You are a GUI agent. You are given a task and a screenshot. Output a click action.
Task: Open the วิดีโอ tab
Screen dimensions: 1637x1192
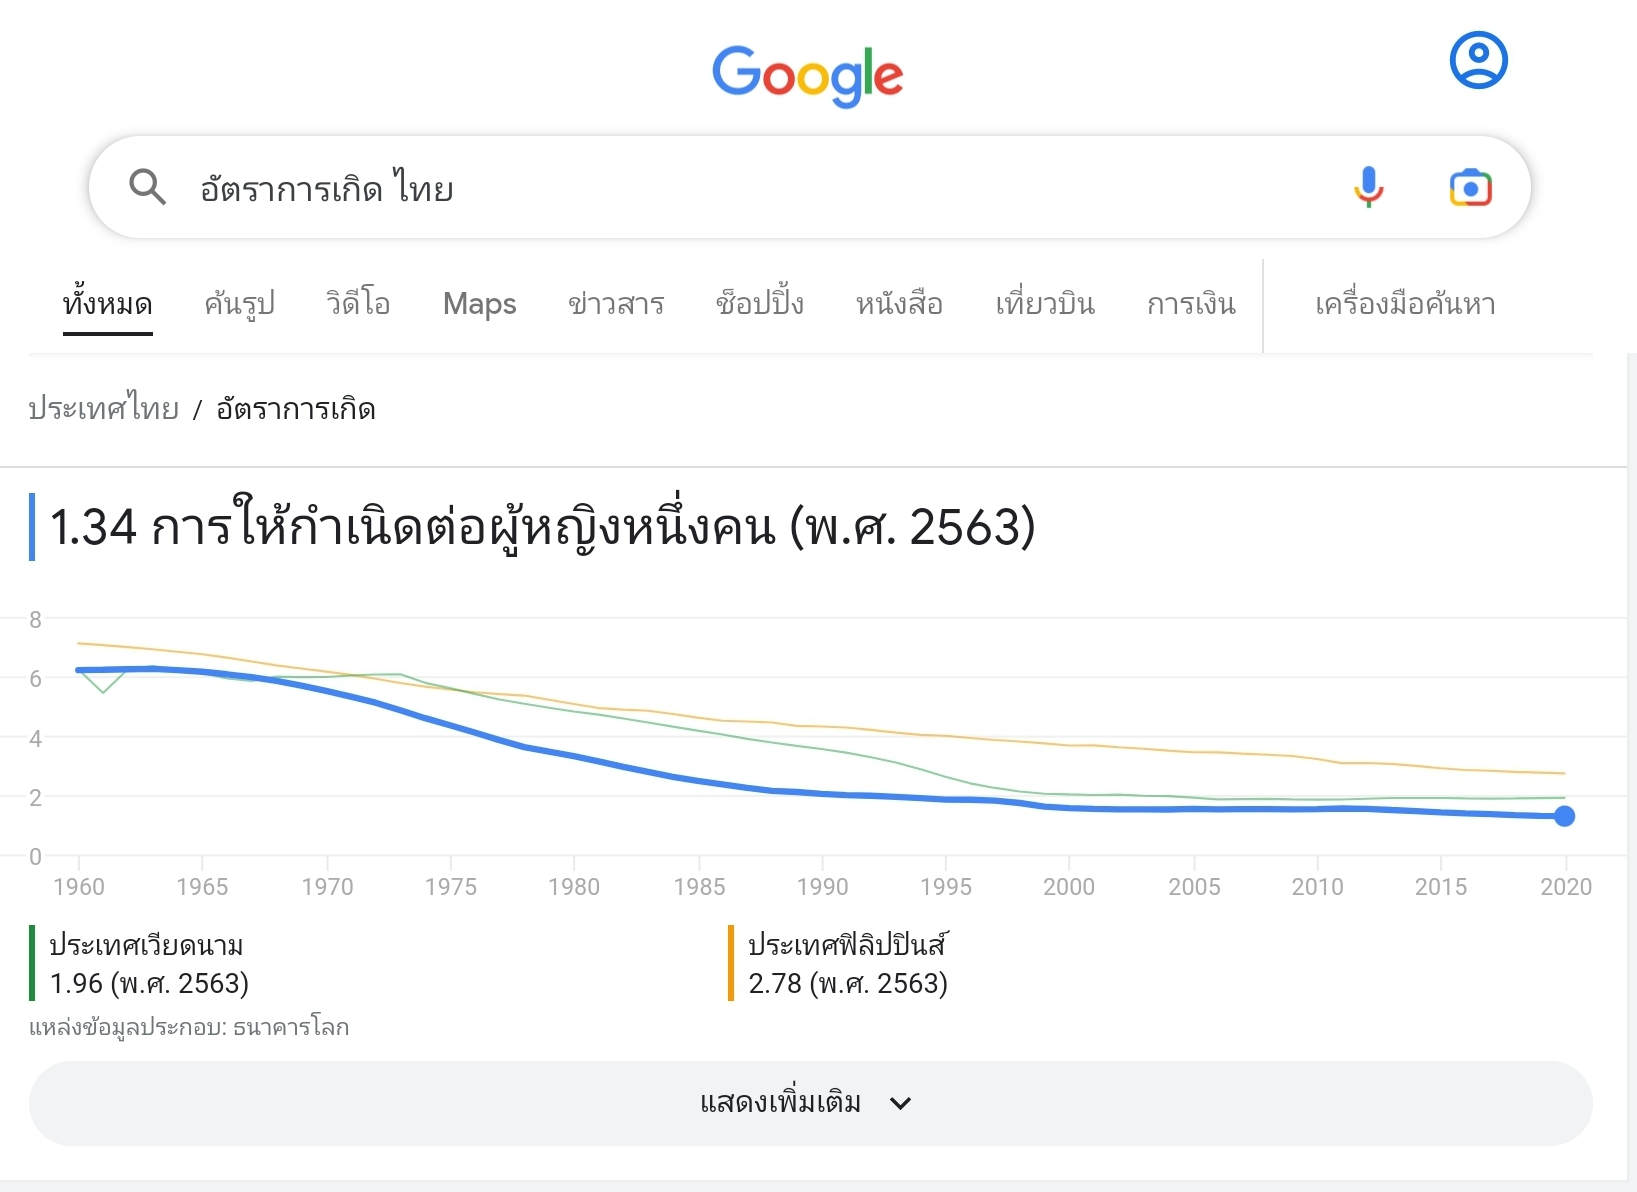point(358,304)
